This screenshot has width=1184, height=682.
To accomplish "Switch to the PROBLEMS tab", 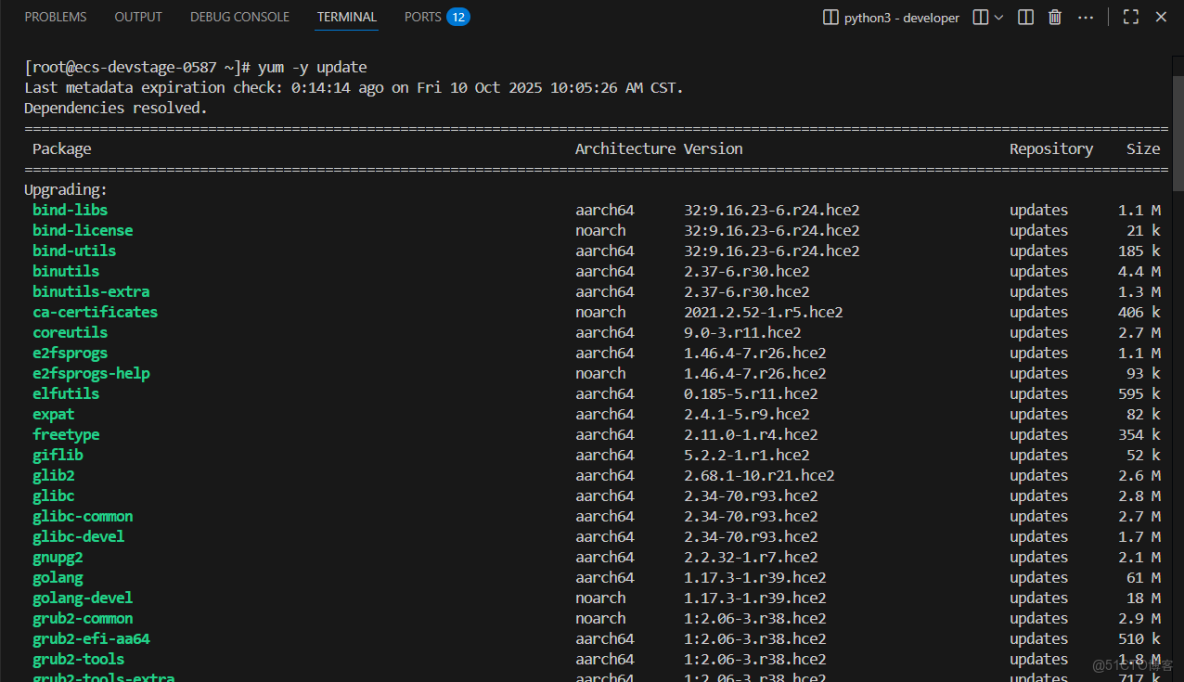I will pyautogui.click(x=55, y=17).
